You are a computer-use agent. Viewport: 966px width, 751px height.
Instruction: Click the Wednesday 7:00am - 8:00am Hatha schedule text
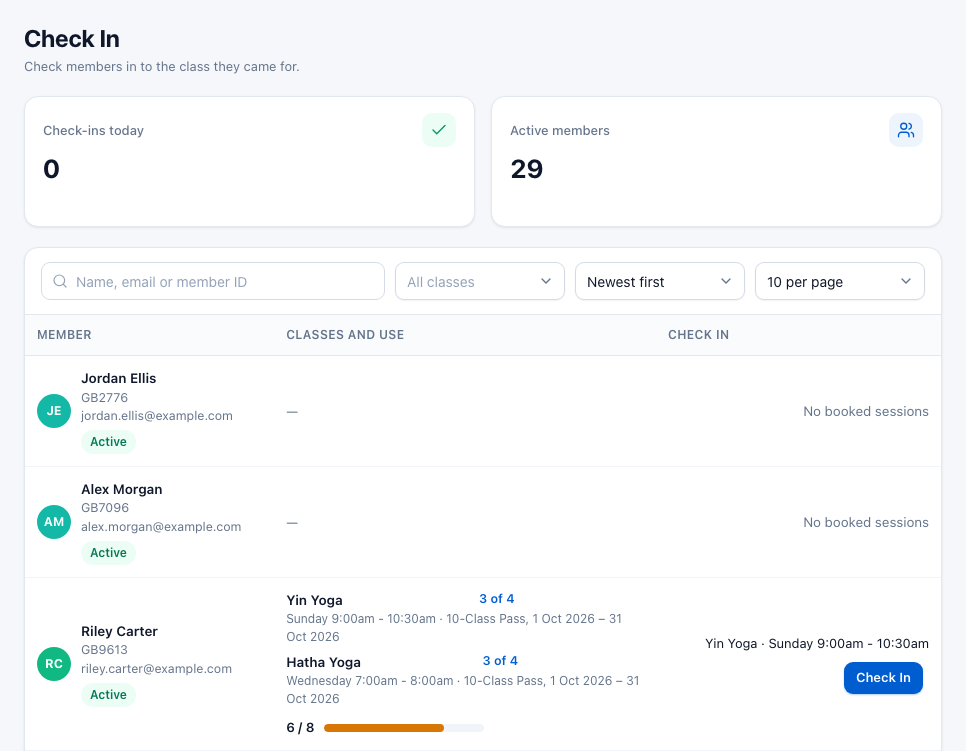[463, 689]
